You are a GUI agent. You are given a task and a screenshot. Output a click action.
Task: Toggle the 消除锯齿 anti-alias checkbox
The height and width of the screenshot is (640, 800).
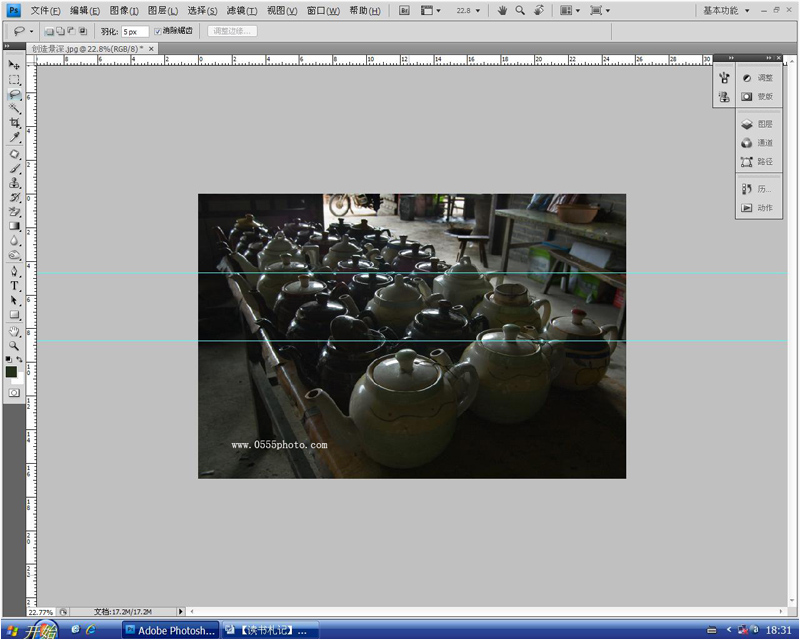(x=158, y=31)
